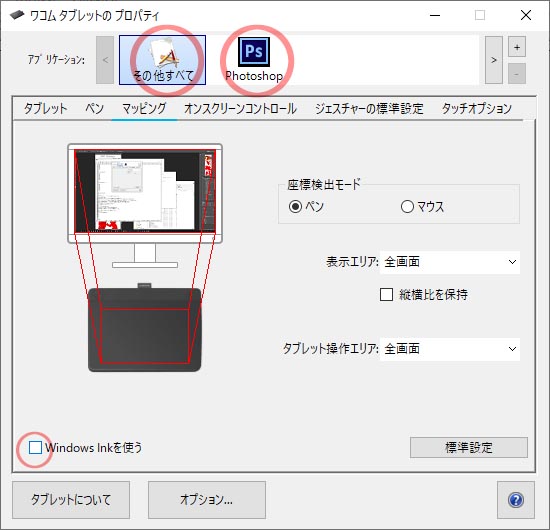
Task: Open the 表示エリア dropdown
Action: coord(450,262)
